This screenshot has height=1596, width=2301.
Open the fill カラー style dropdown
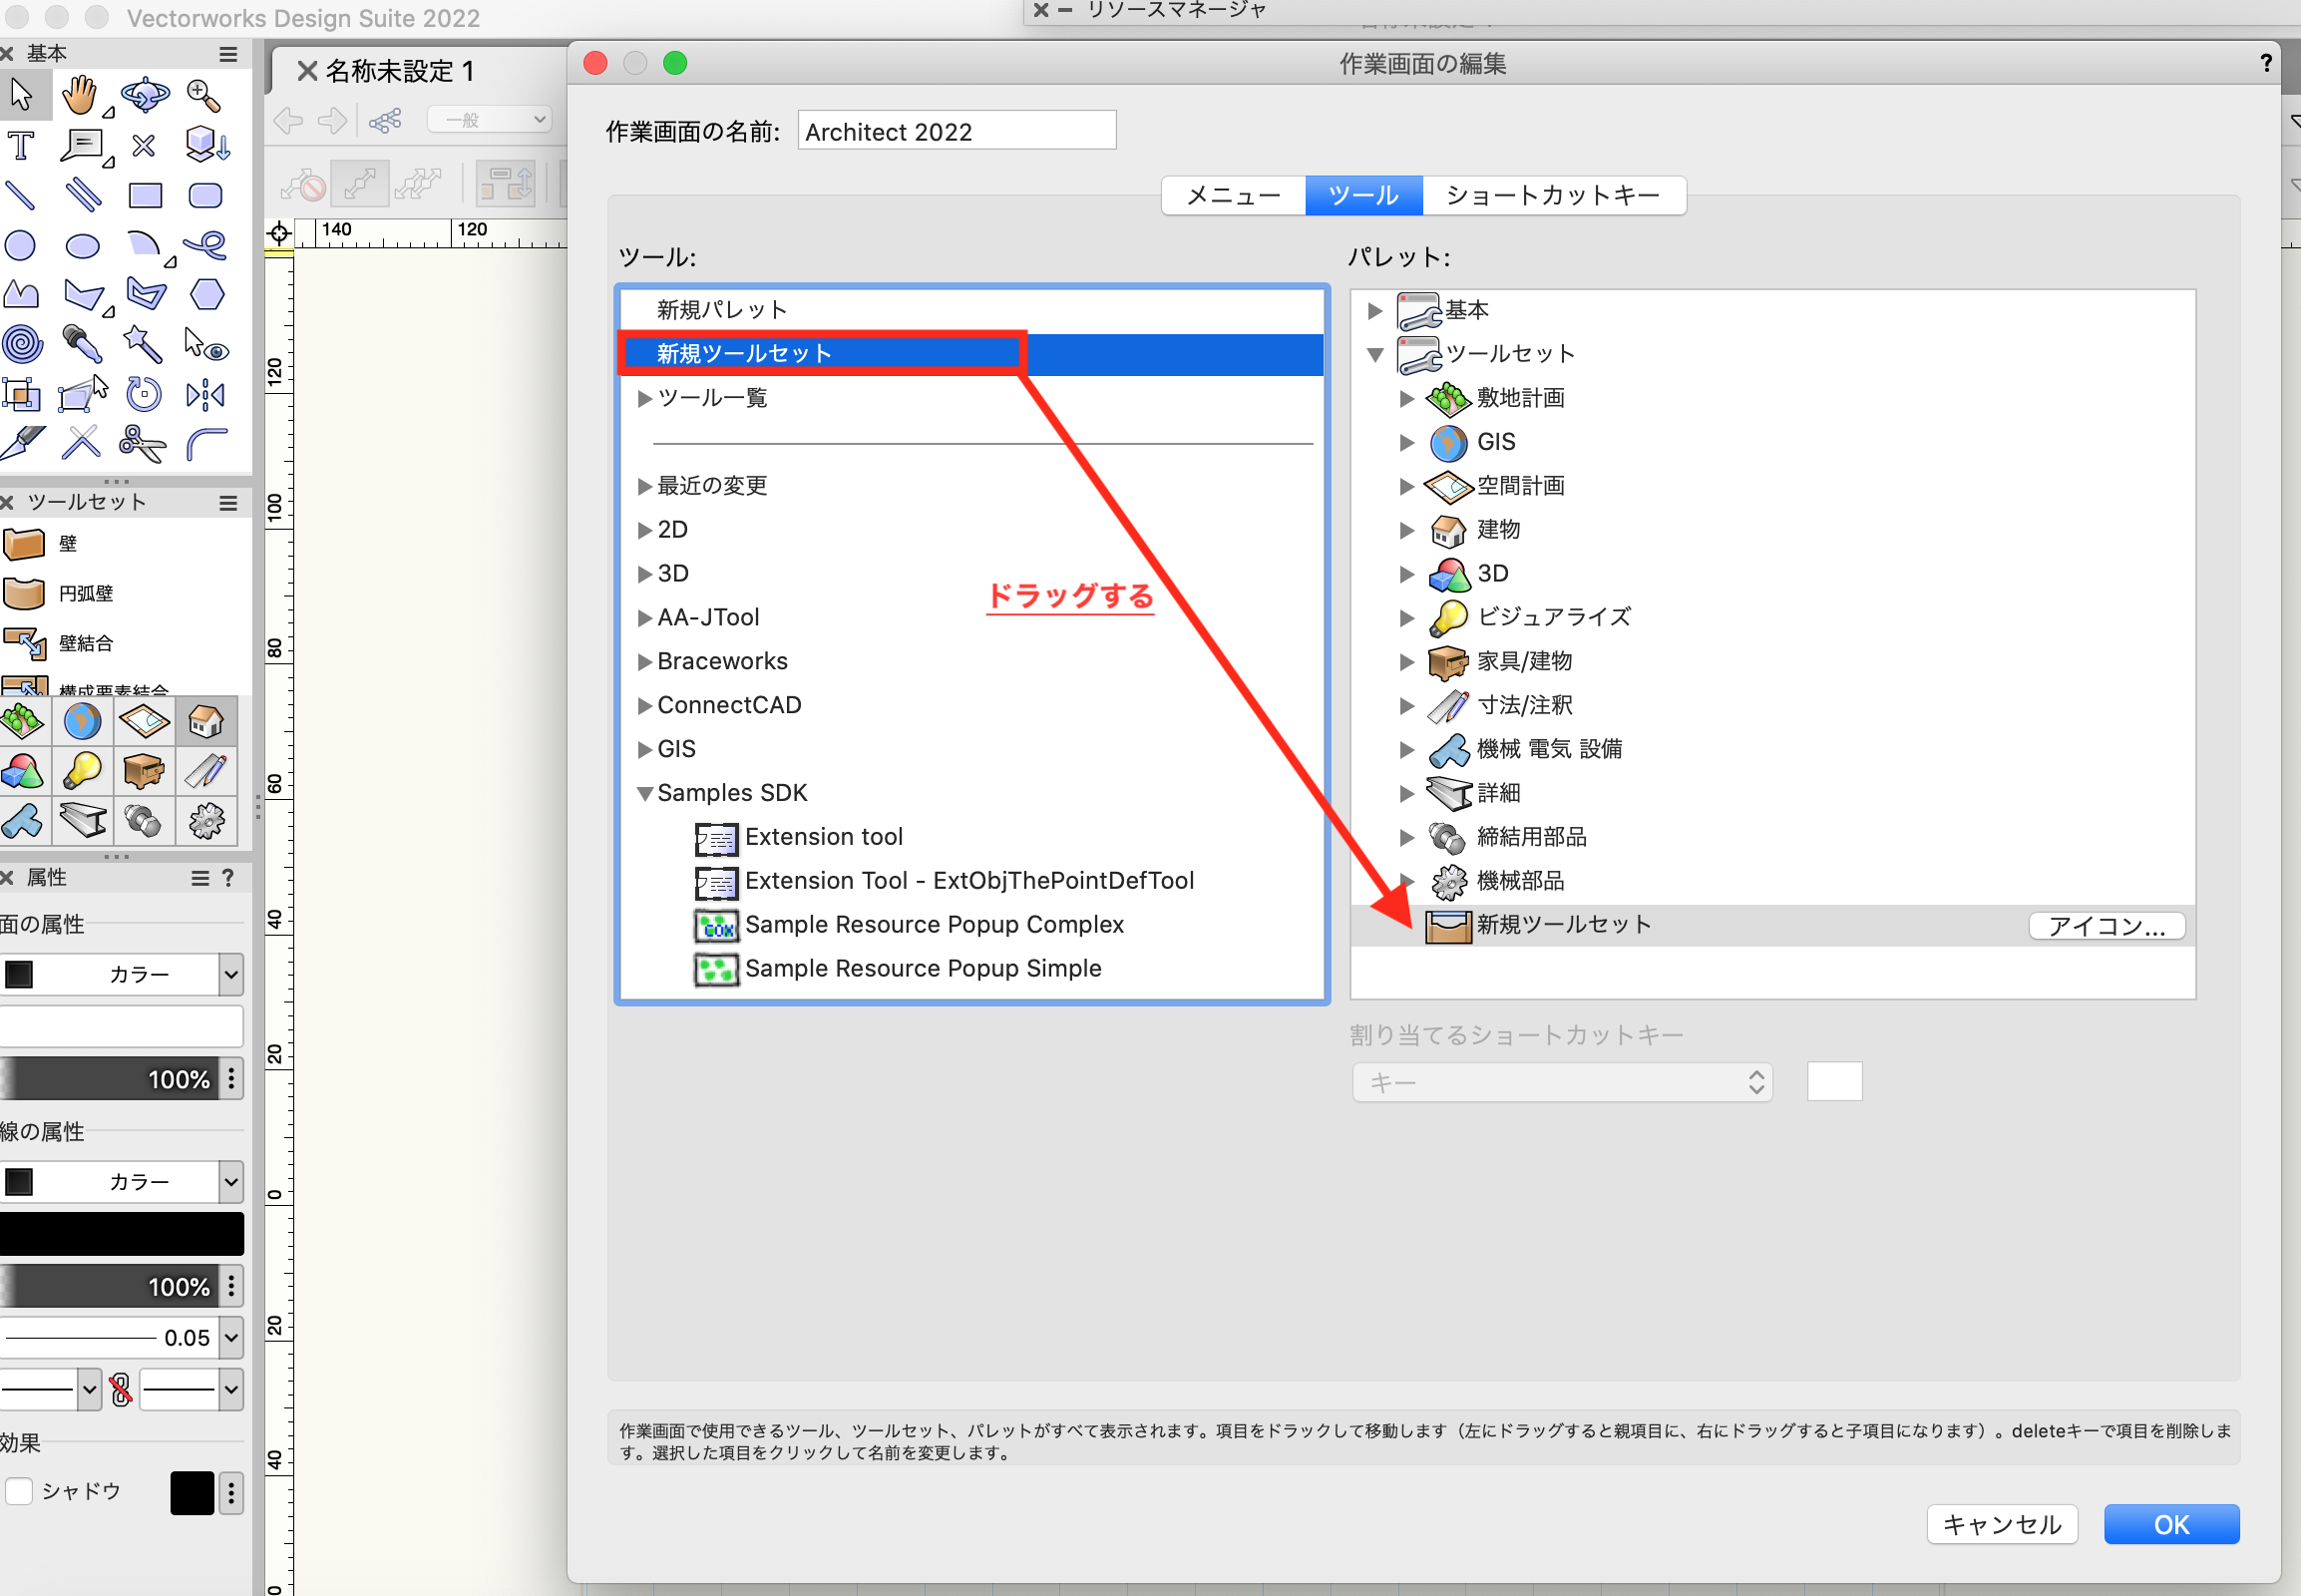pyautogui.click(x=231, y=974)
